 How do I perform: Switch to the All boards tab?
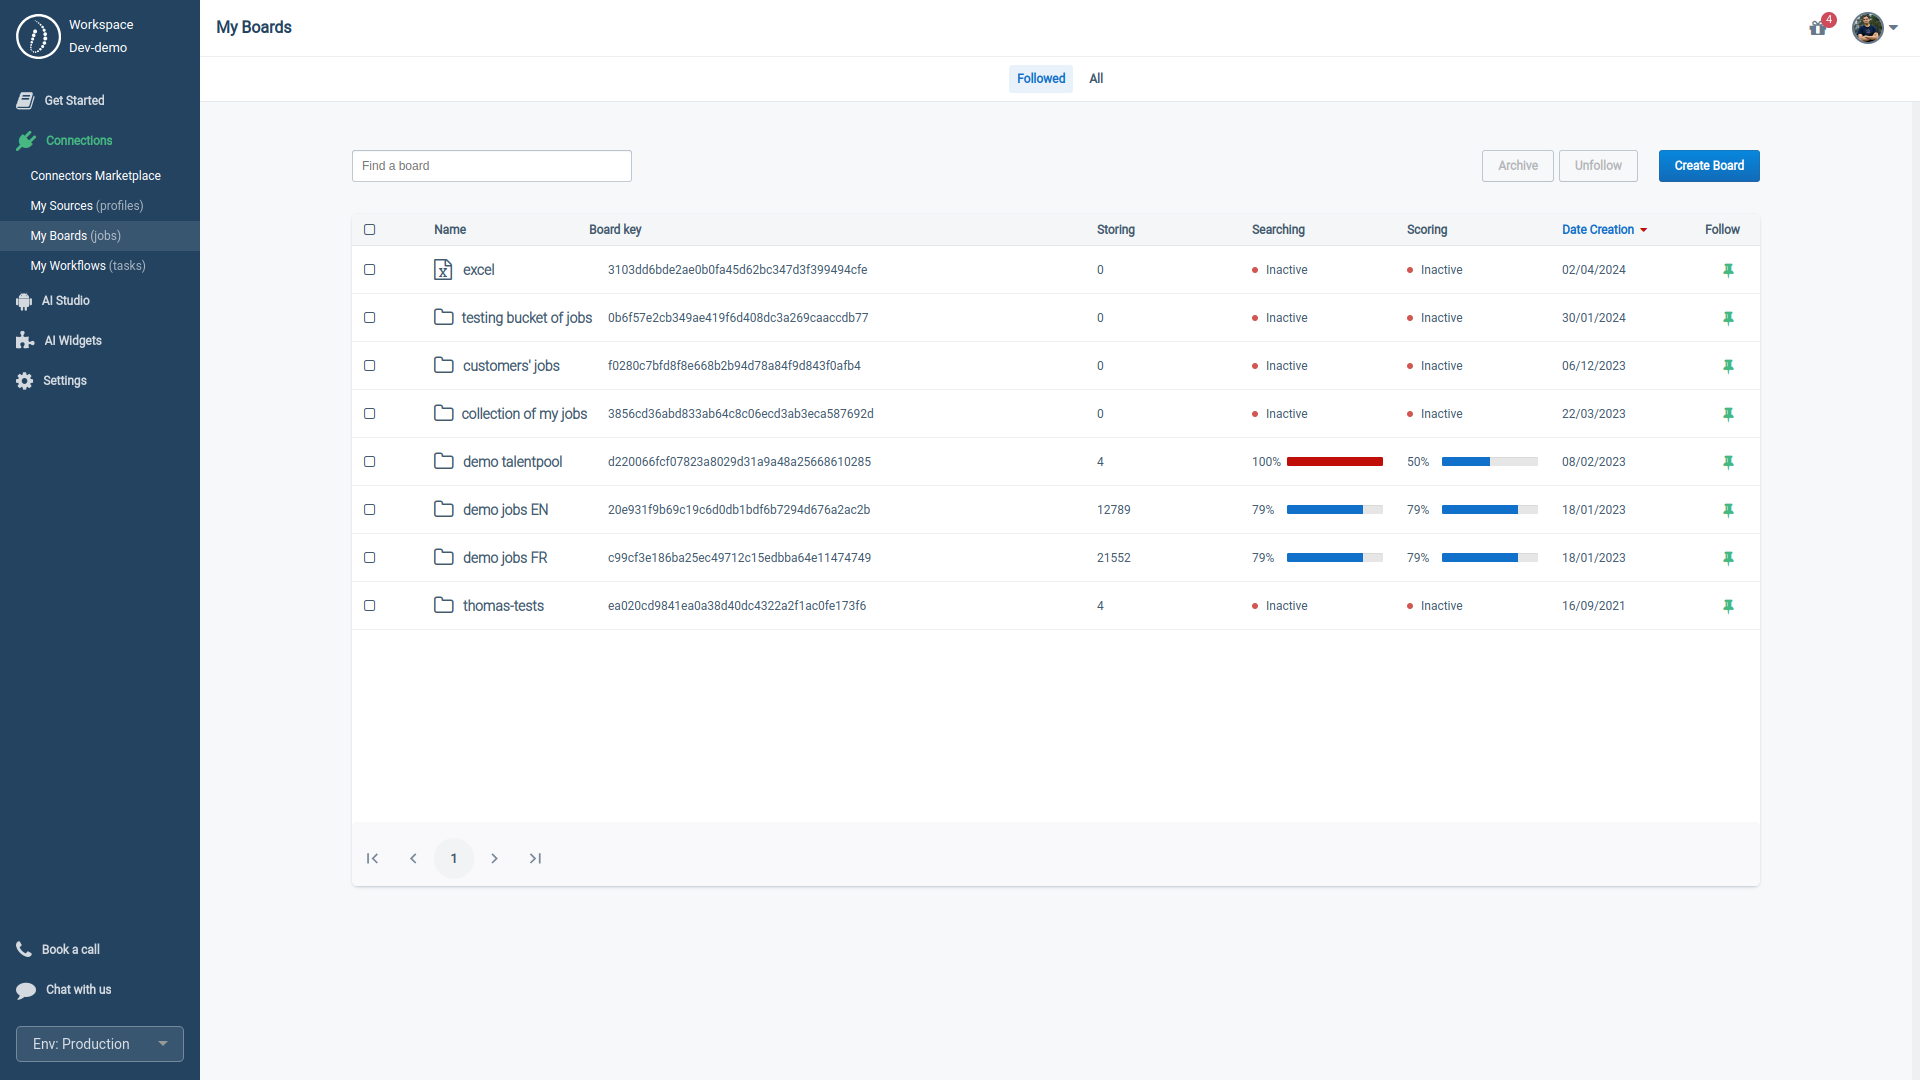pyautogui.click(x=1096, y=78)
